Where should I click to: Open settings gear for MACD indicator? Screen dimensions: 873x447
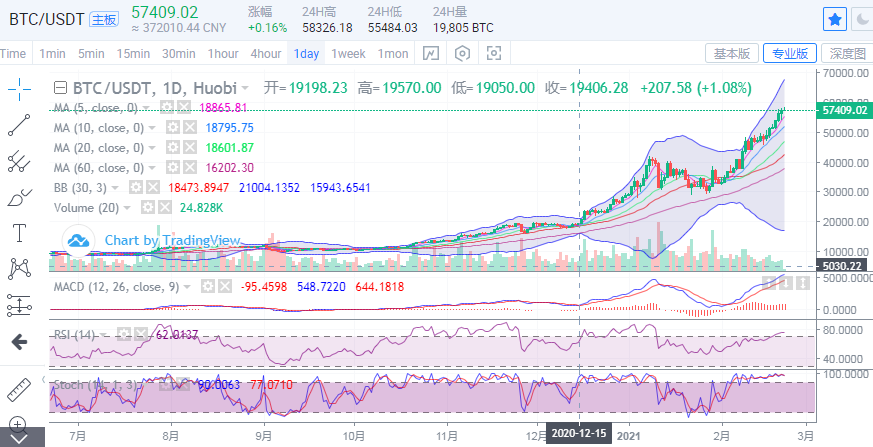pos(208,287)
